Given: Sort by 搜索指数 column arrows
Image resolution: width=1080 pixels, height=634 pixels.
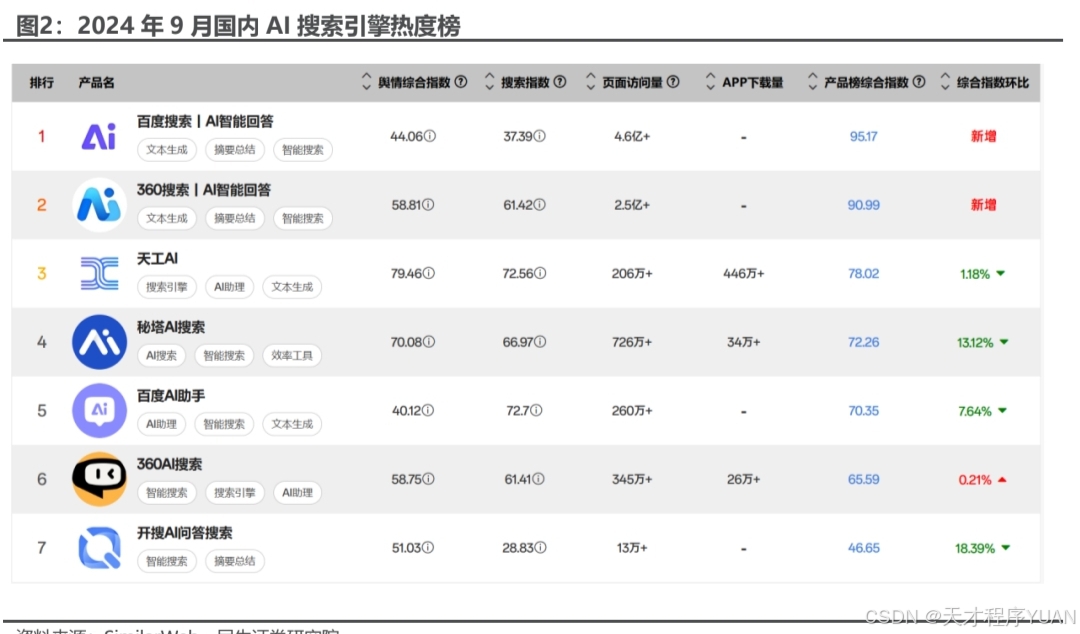Looking at the screenshot, I should (490, 82).
